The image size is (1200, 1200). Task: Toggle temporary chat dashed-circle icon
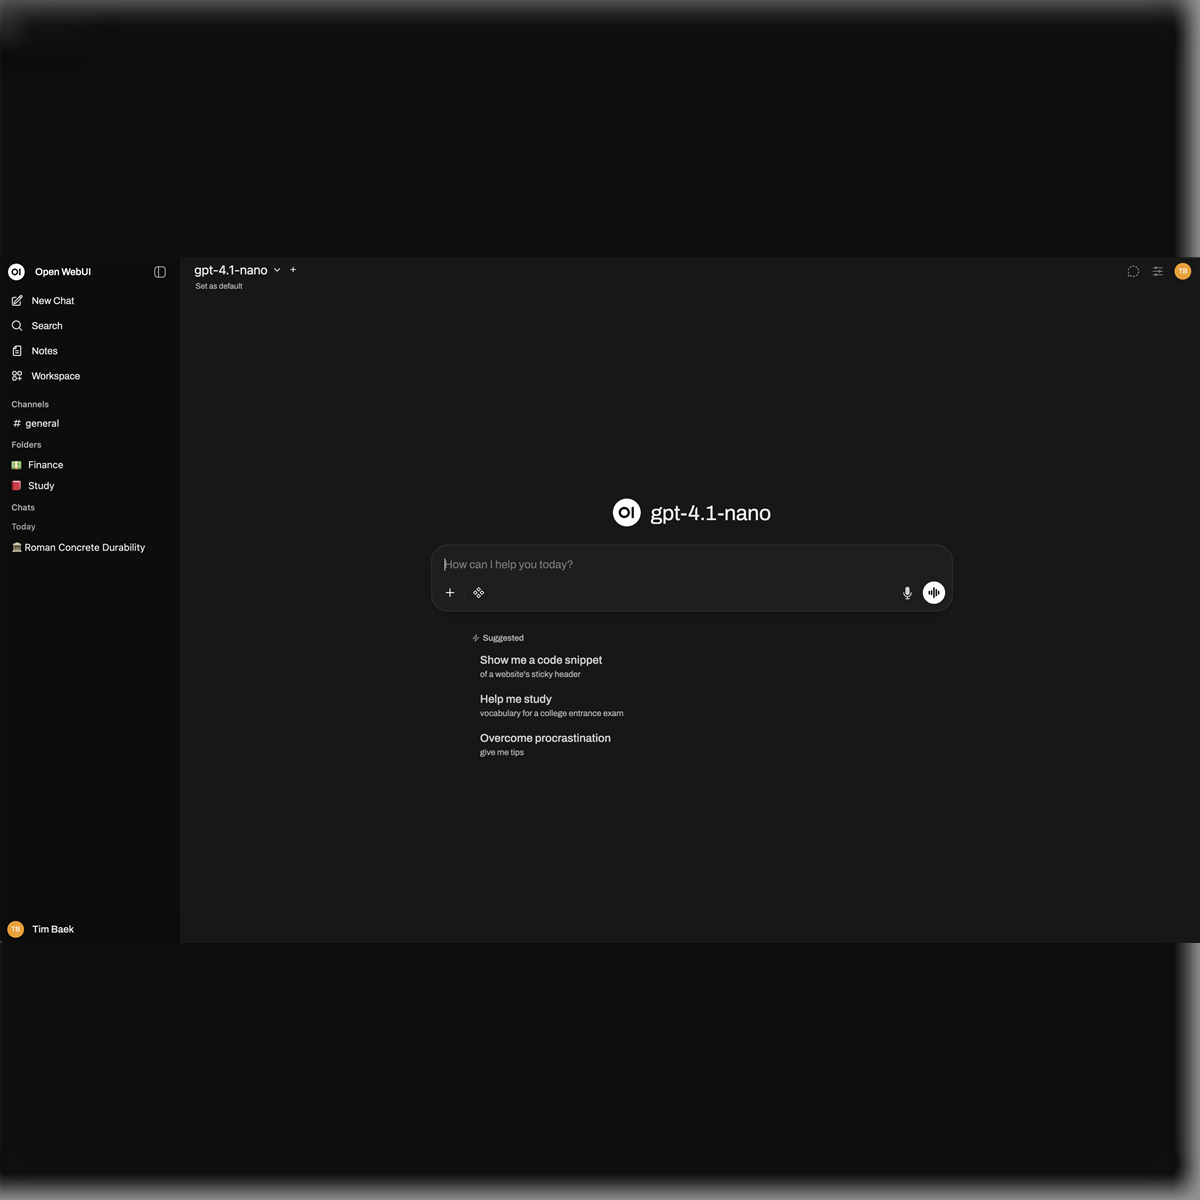[x=1133, y=271]
